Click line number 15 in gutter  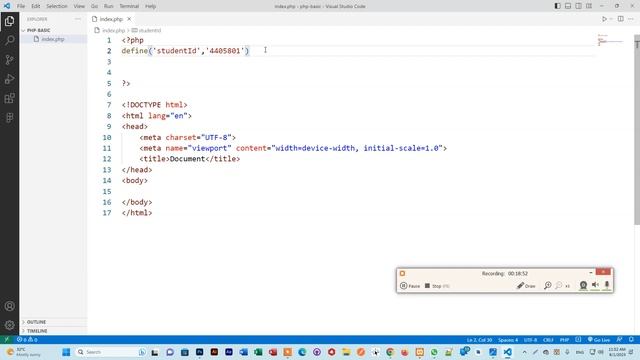click(x=107, y=191)
